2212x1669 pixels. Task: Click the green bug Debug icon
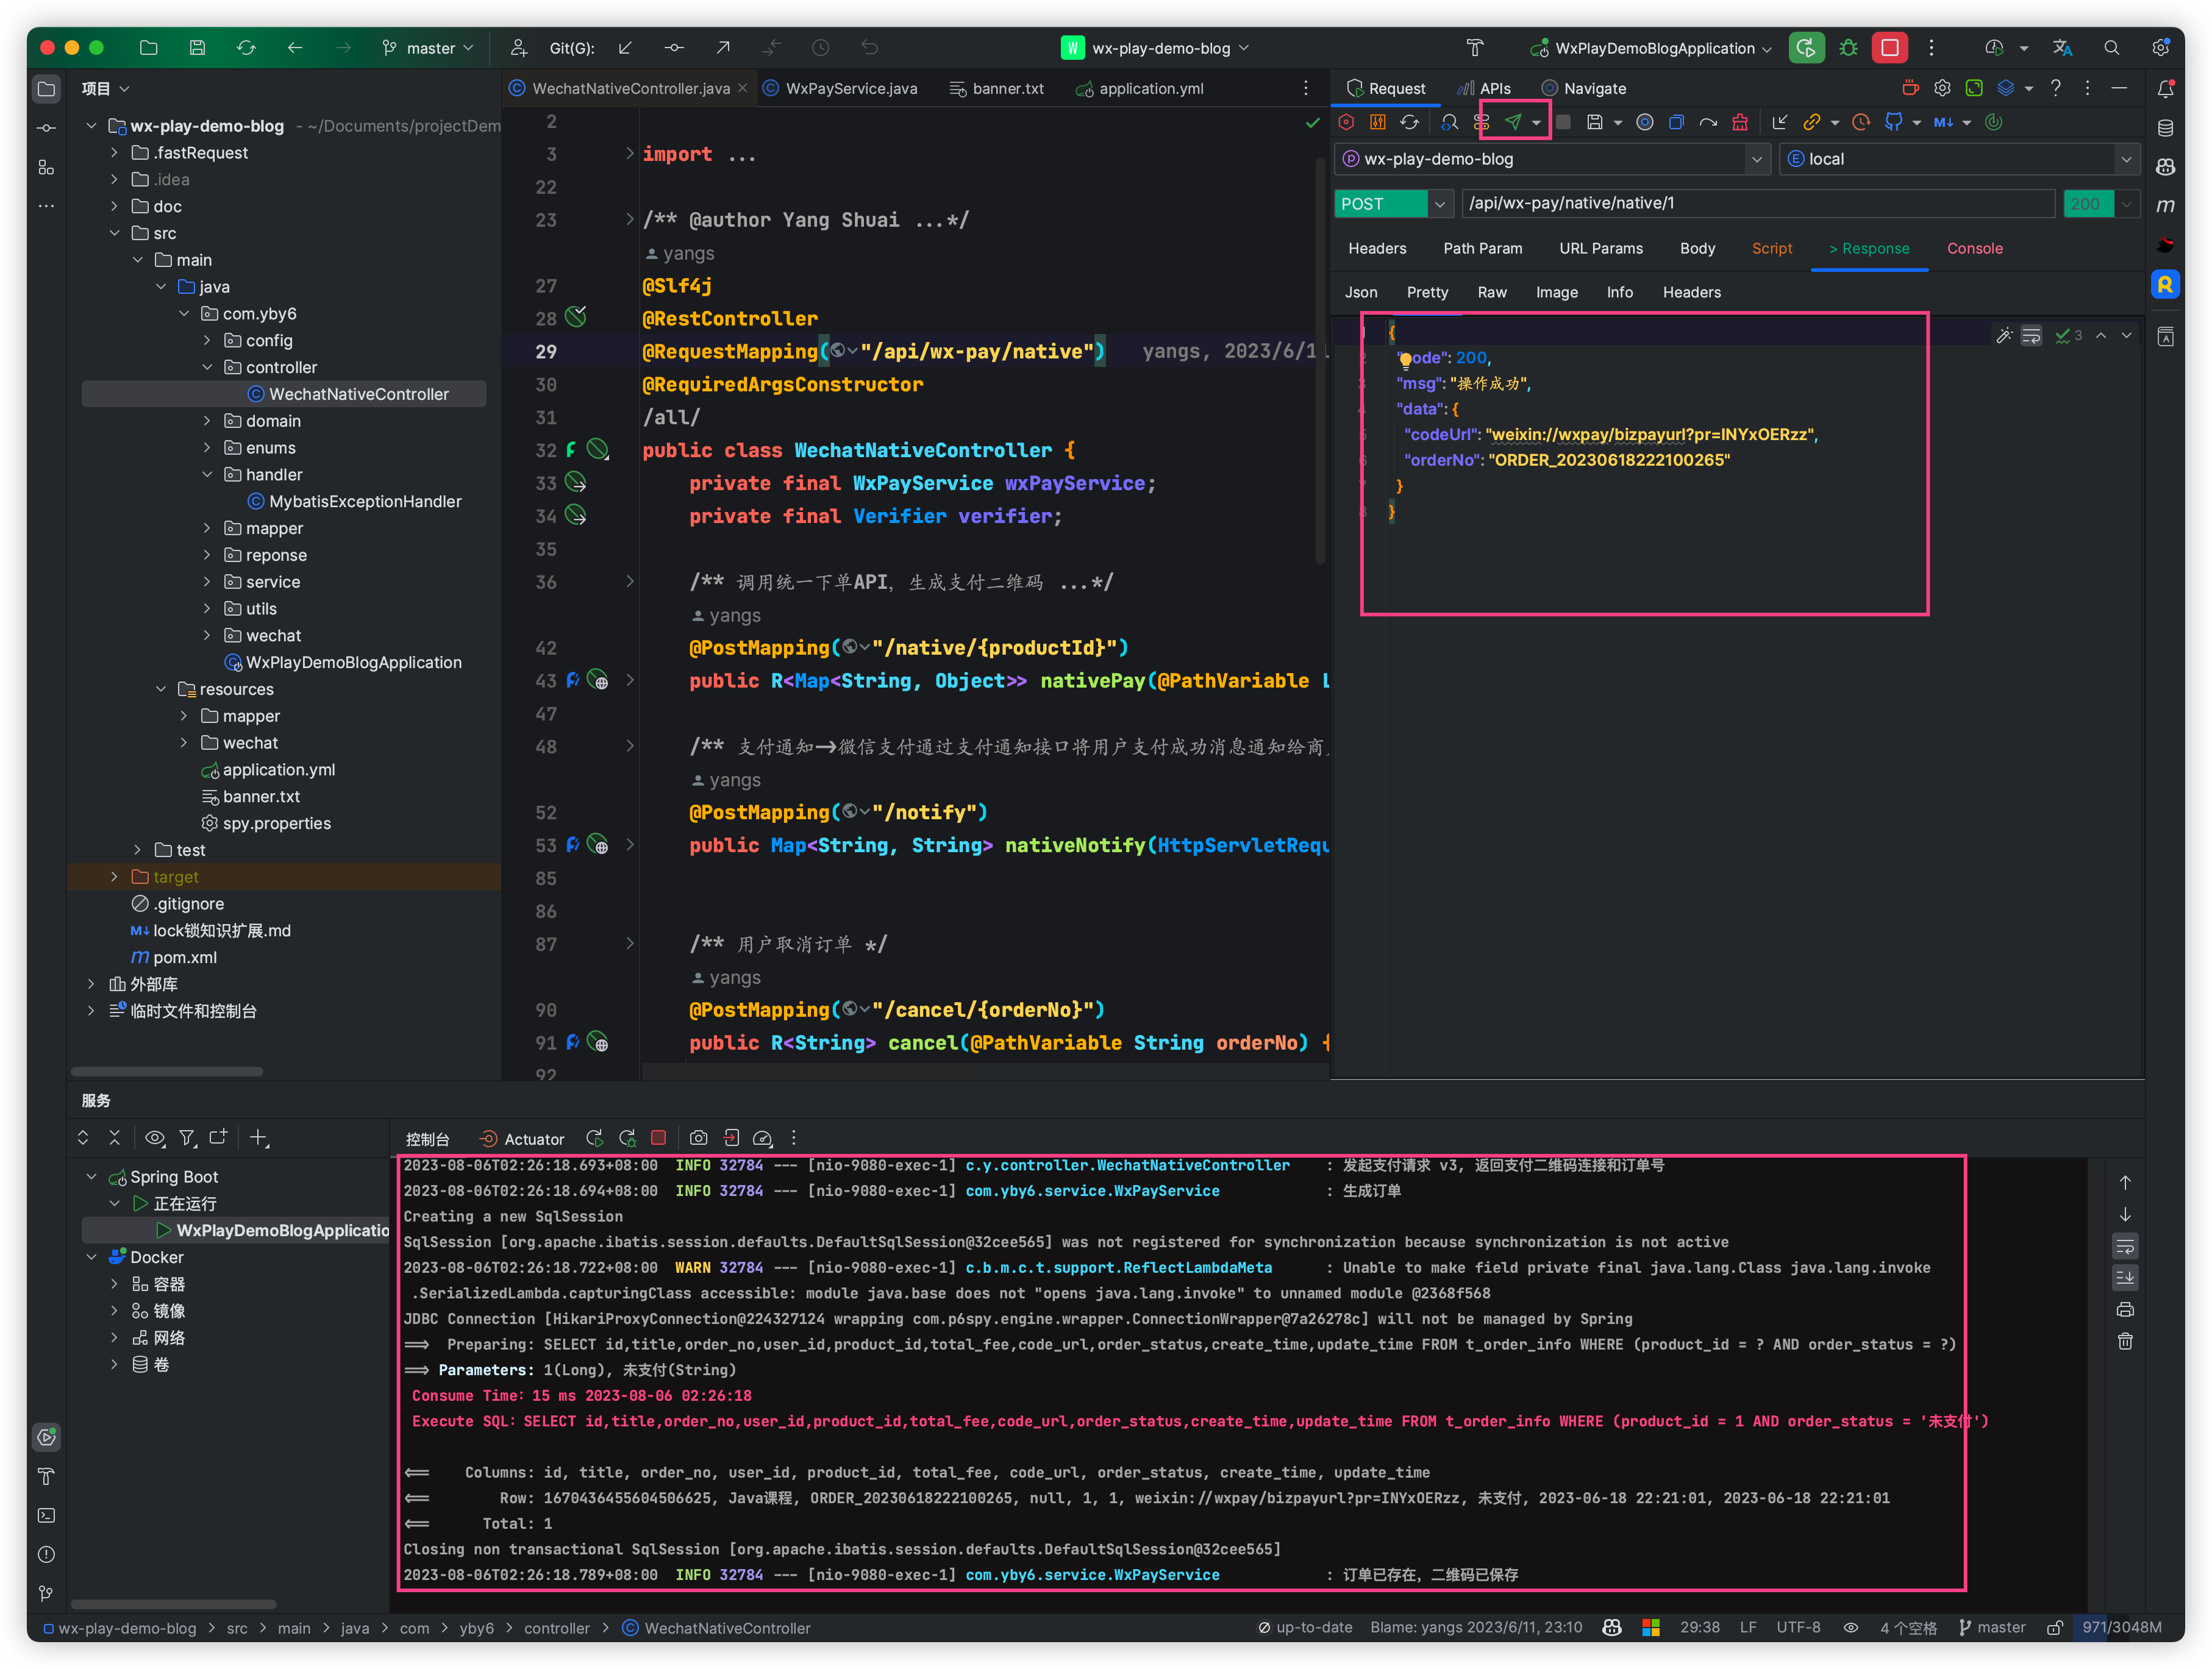click(1848, 48)
